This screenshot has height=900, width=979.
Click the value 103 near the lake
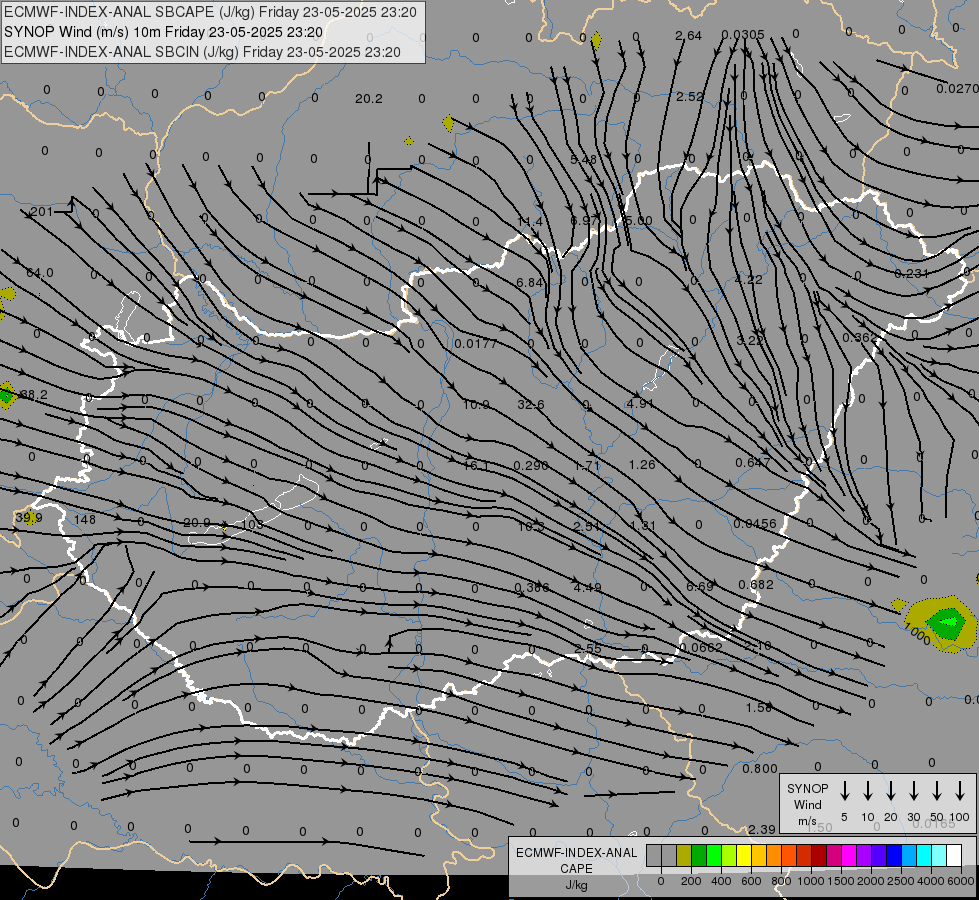(x=252, y=524)
